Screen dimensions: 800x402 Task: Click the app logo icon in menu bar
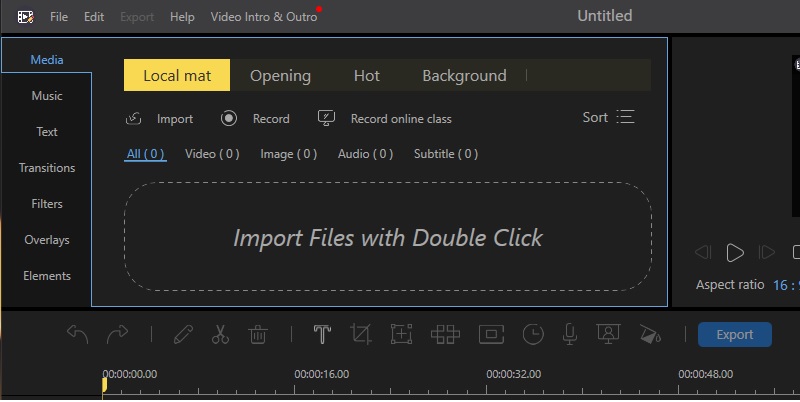[x=26, y=17]
